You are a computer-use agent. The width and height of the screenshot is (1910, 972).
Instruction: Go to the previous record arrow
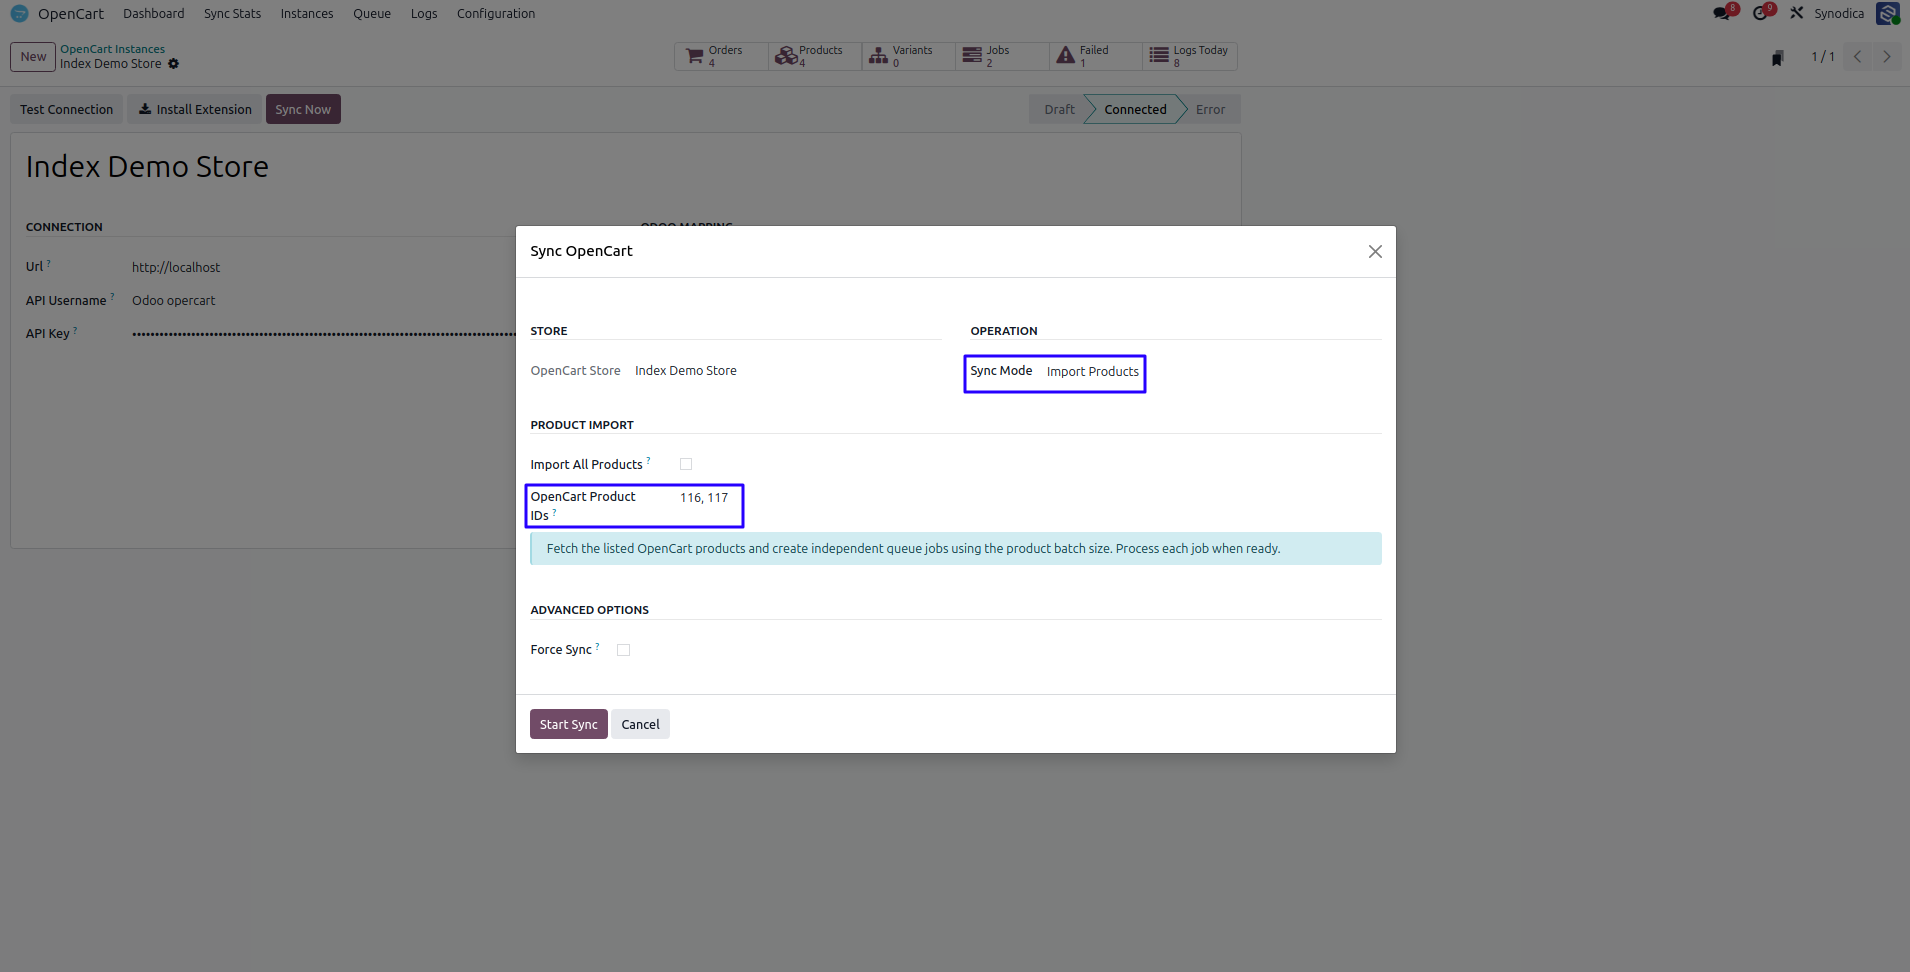tap(1857, 57)
